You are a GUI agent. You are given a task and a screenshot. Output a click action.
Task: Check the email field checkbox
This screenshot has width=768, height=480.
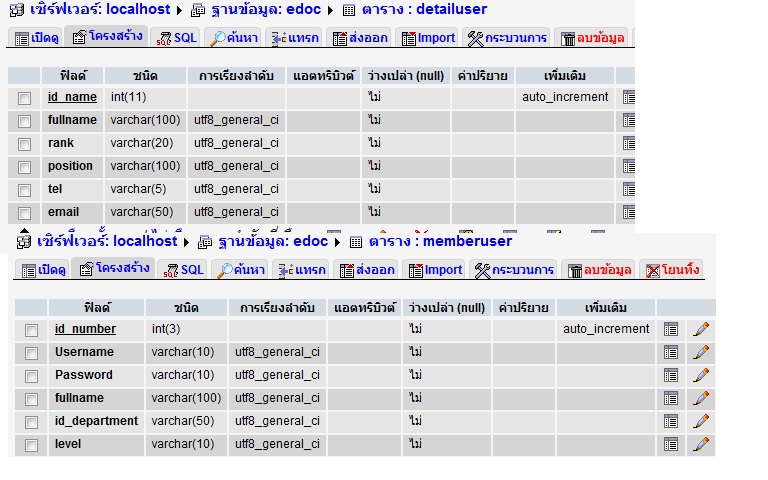coord(24,214)
